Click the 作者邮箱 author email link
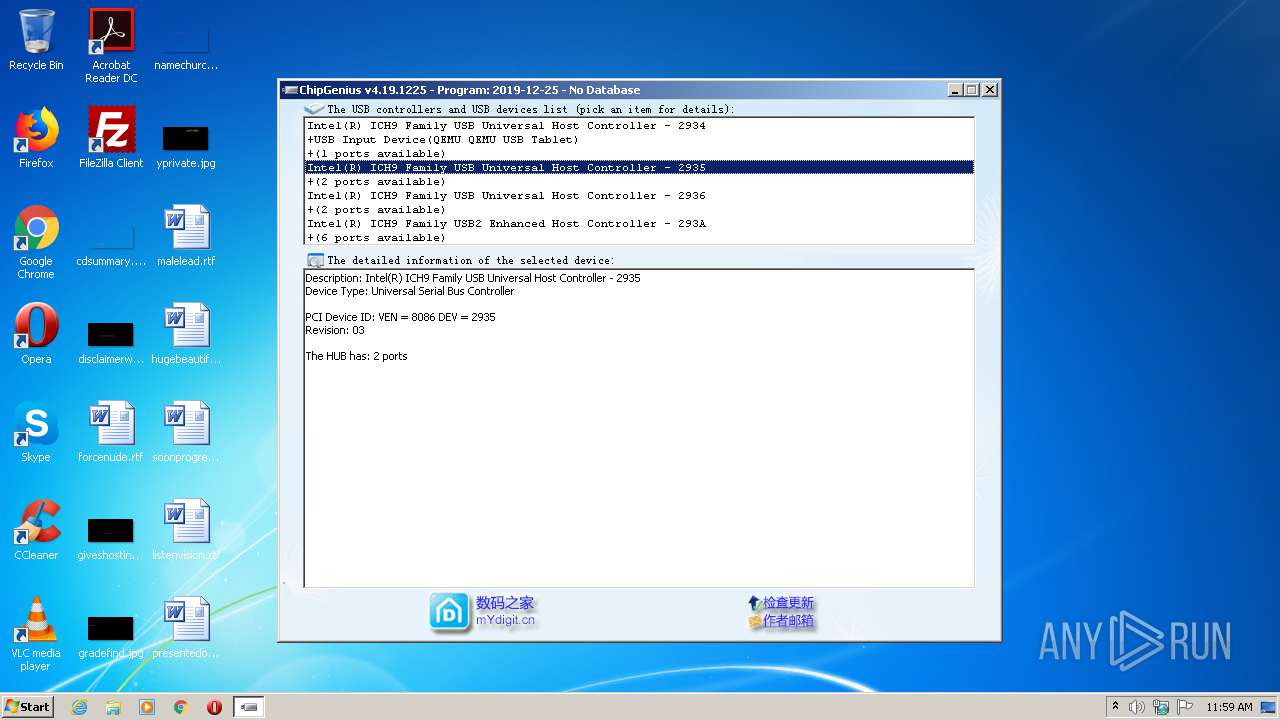The image size is (1280, 720). coord(787,621)
